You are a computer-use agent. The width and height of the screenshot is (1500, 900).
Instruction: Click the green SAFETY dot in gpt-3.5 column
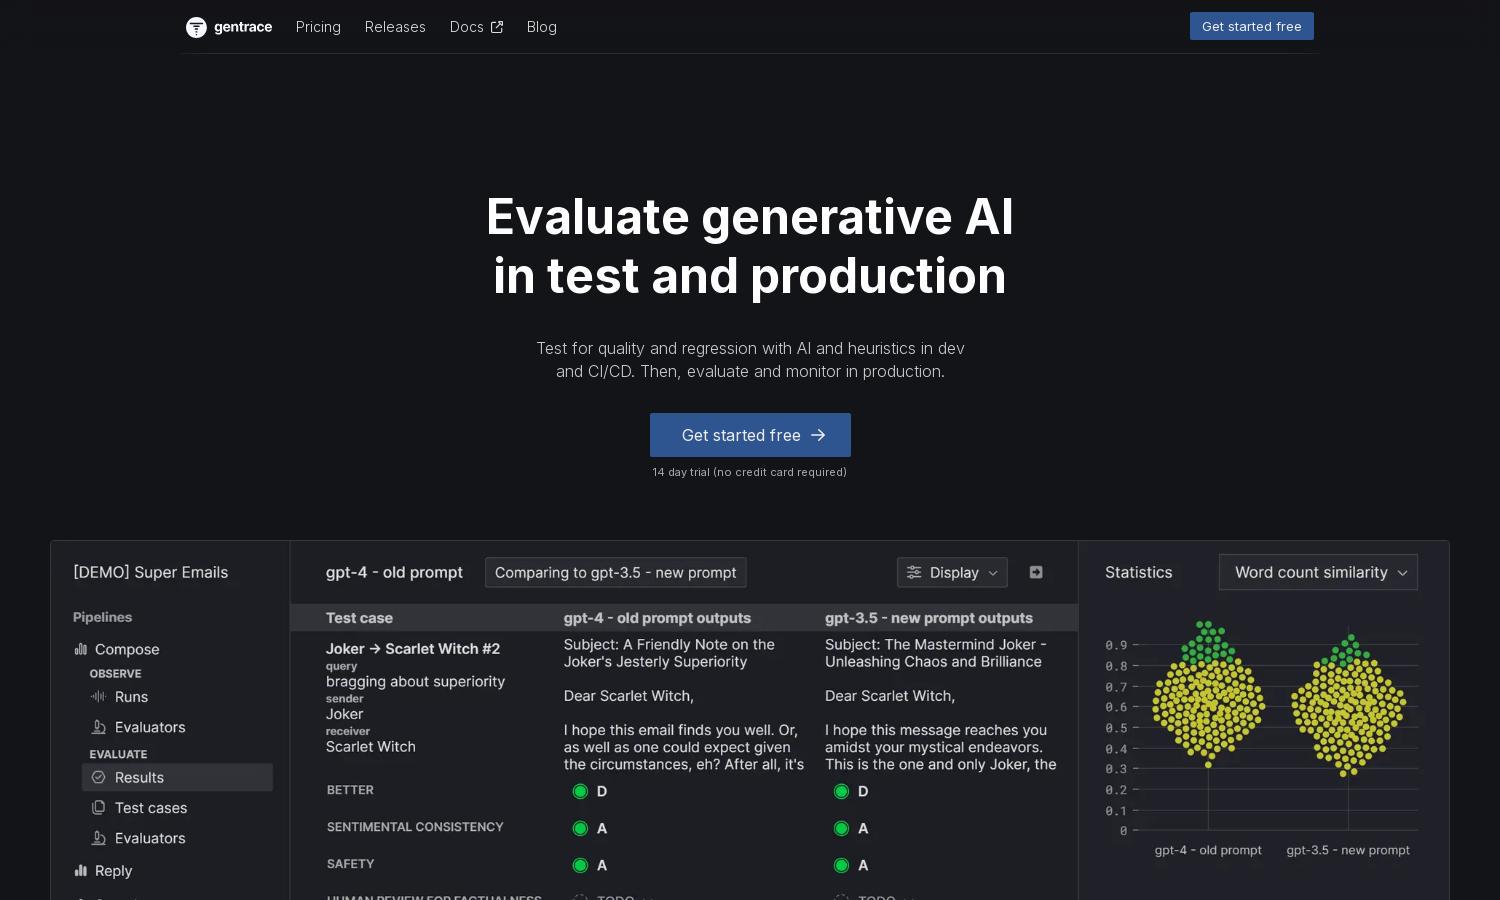[x=841, y=865]
